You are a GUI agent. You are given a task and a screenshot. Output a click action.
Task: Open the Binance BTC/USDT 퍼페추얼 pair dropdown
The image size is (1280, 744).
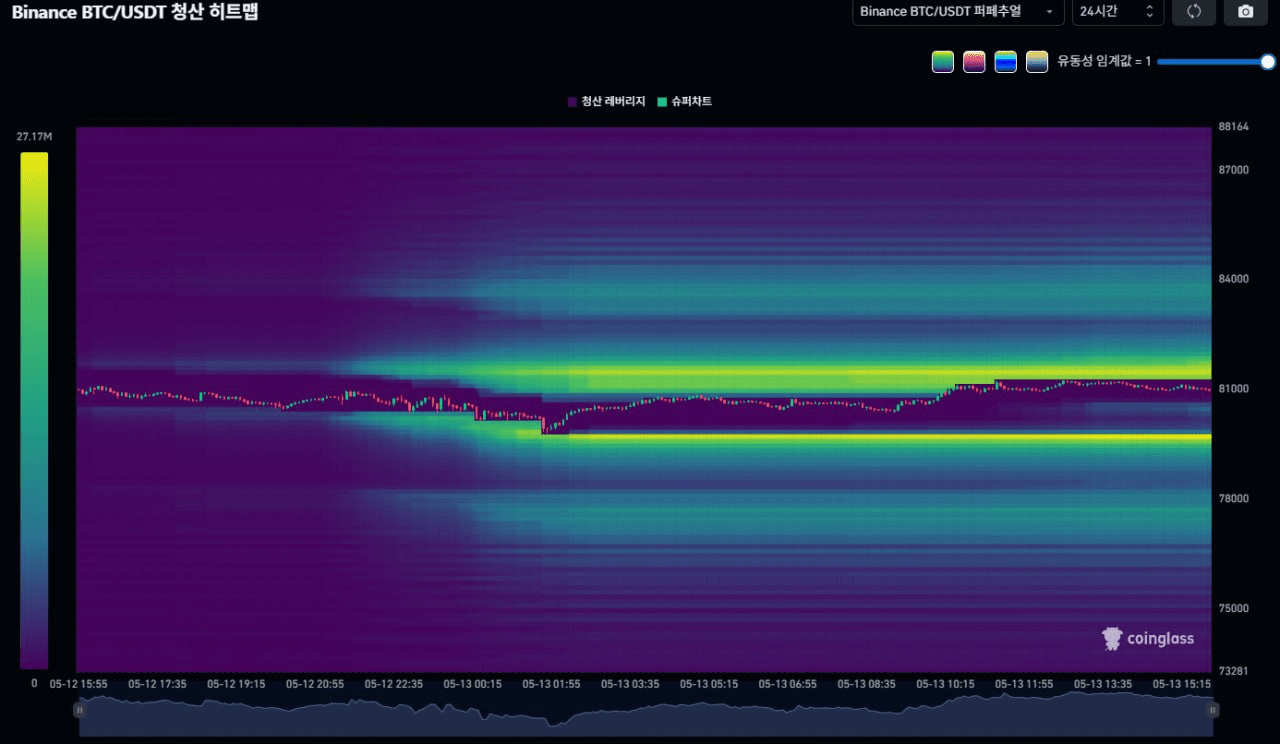[x=958, y=11]
